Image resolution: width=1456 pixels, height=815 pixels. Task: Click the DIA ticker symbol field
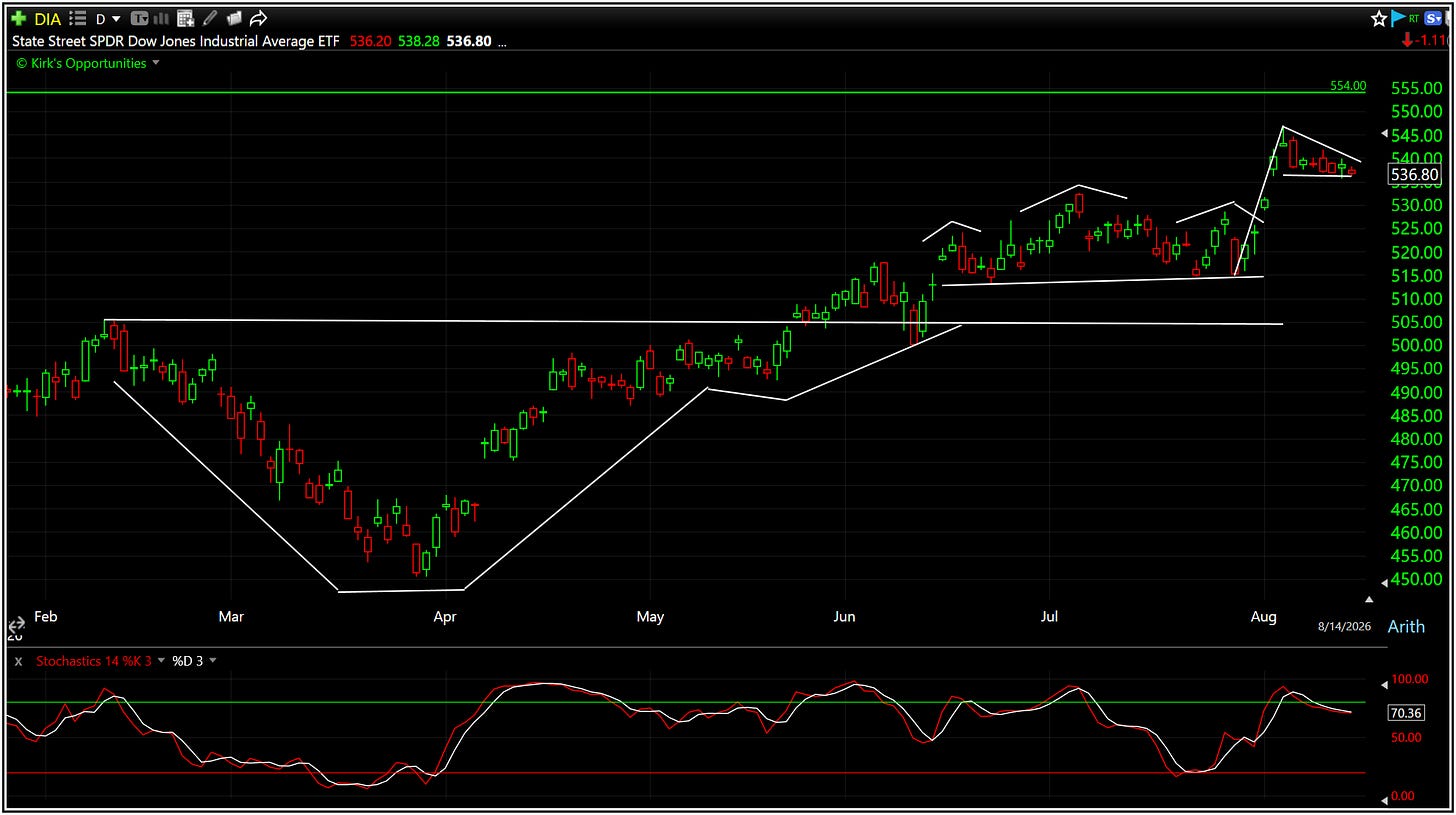[x=48, y=19]
